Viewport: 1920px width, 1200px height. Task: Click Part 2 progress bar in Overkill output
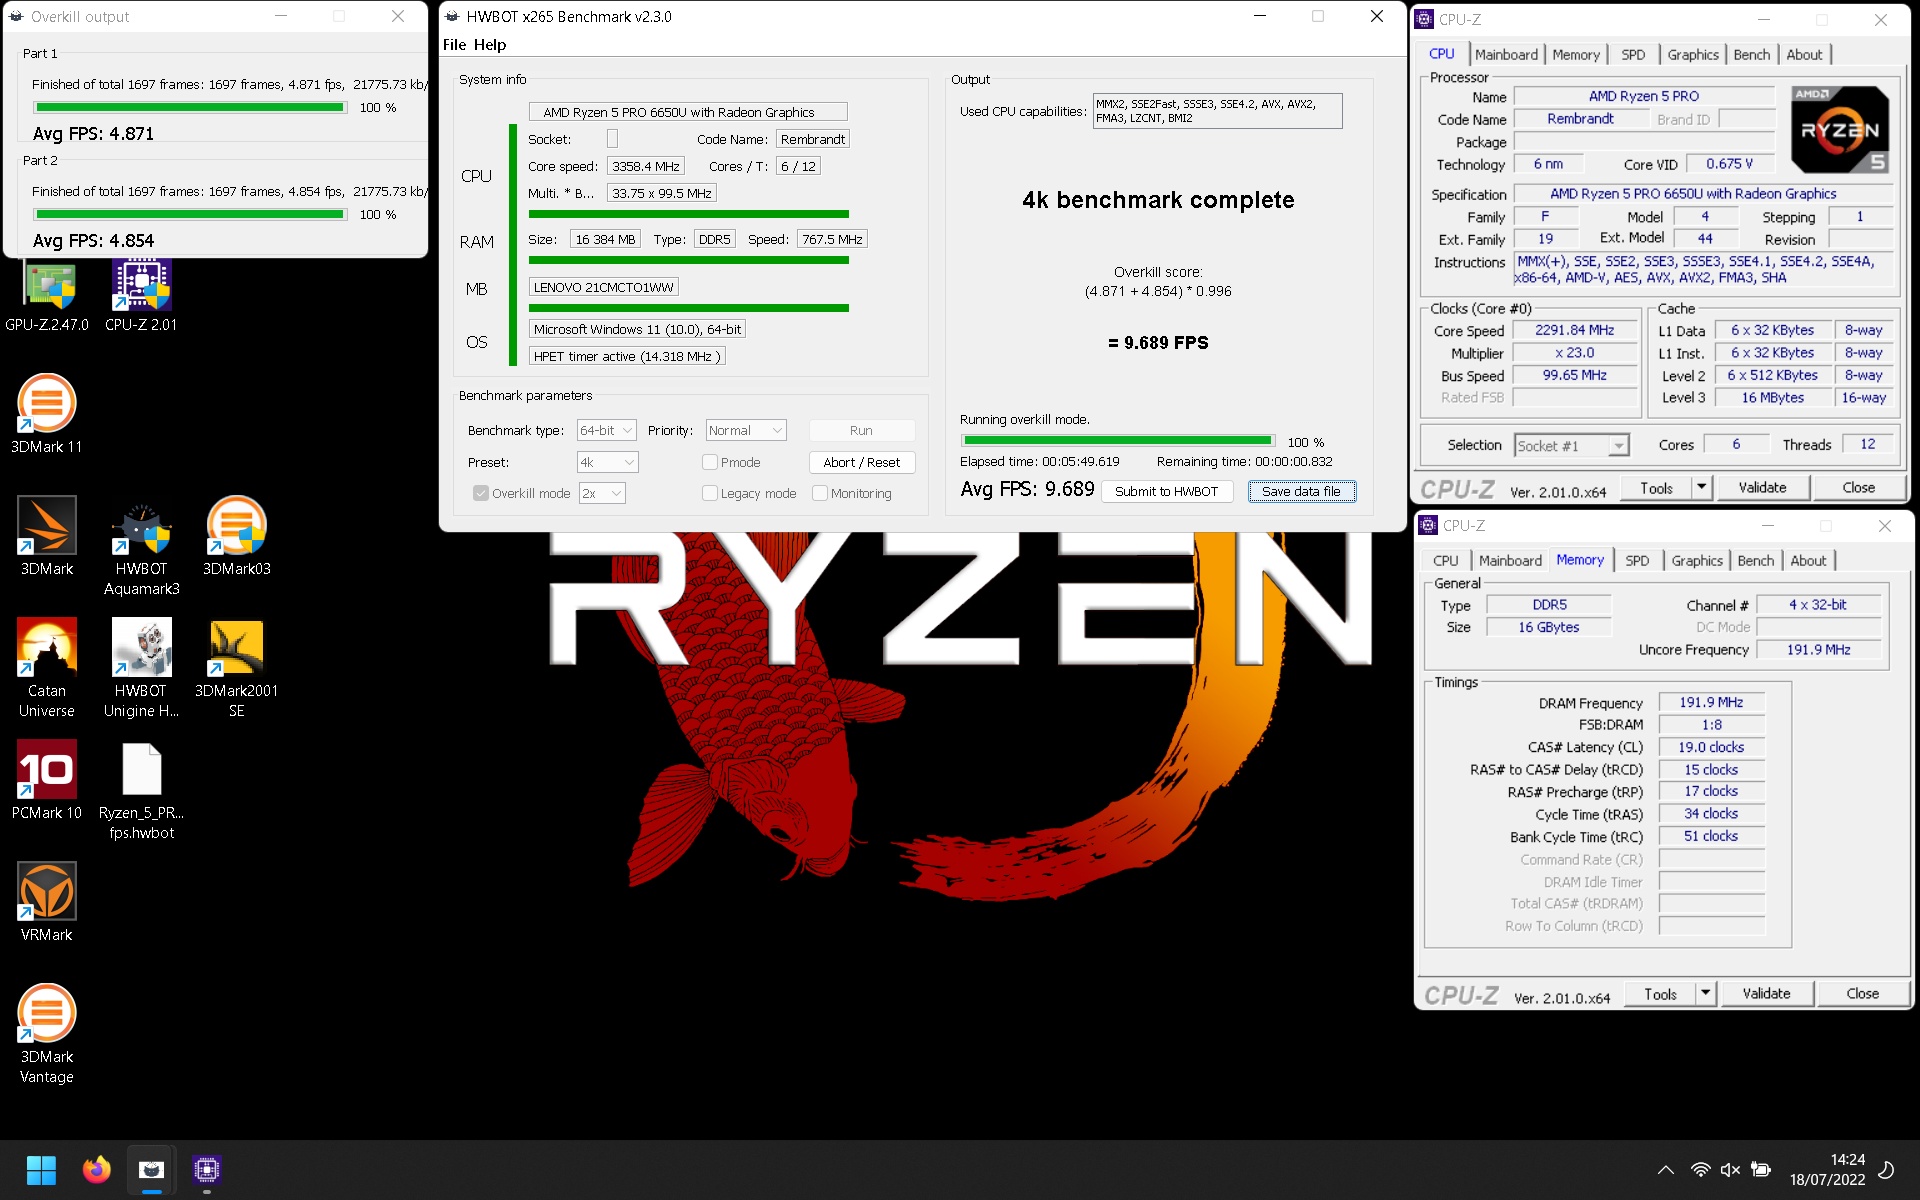[190, 214]
